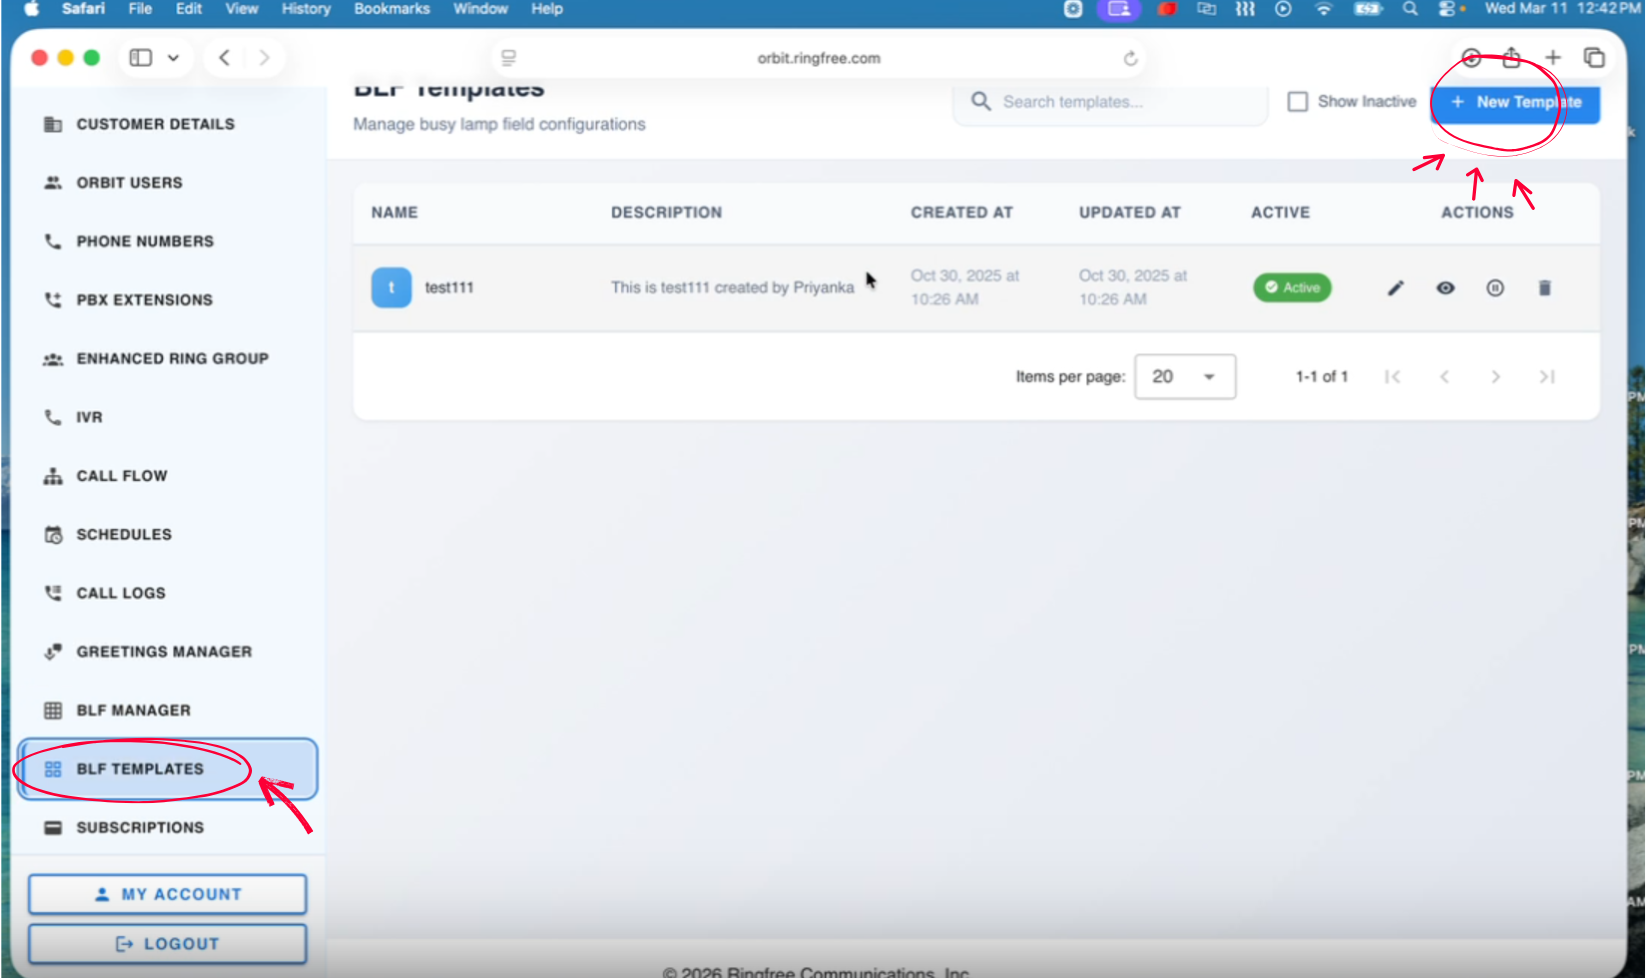Viewport: 1646px width, 978px height.
Task: Expand the sidebar options chevron in Safari toolbar
Action: pyautogui.click(x=173, y=58)
